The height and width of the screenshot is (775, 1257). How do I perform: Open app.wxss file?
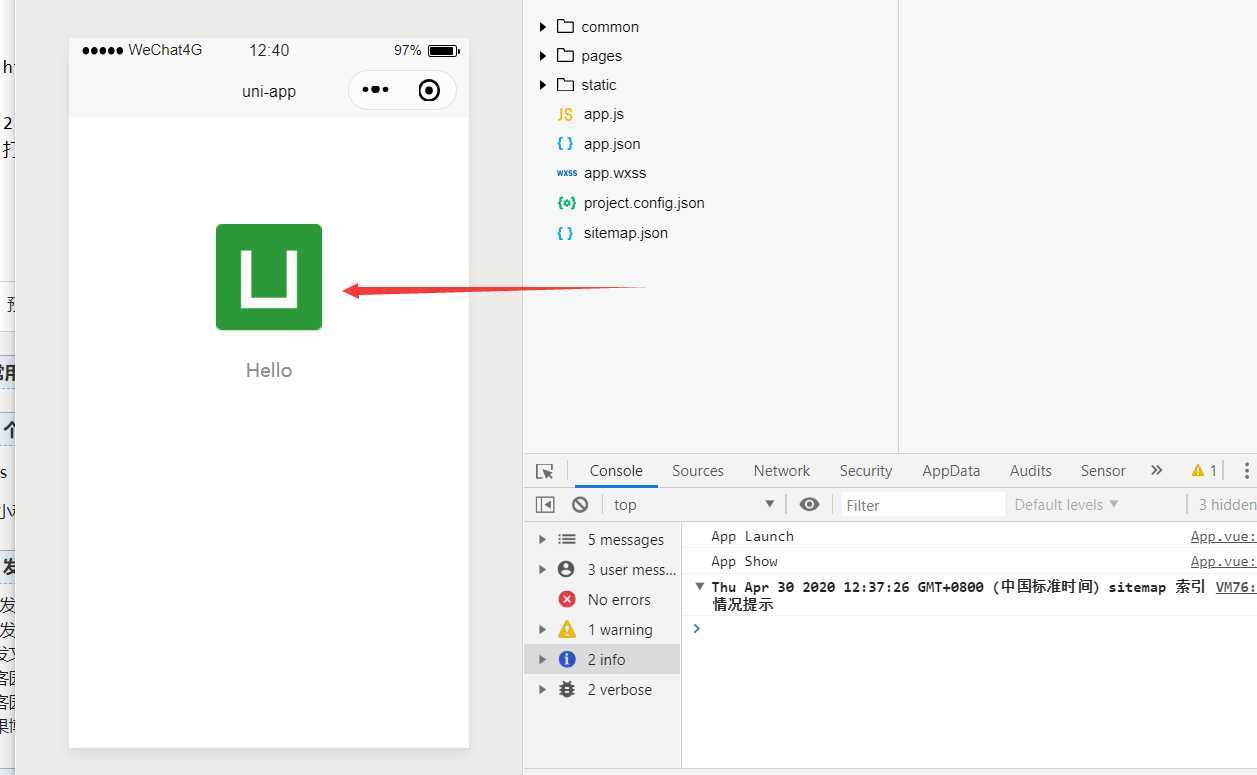[x=615, y=173]
